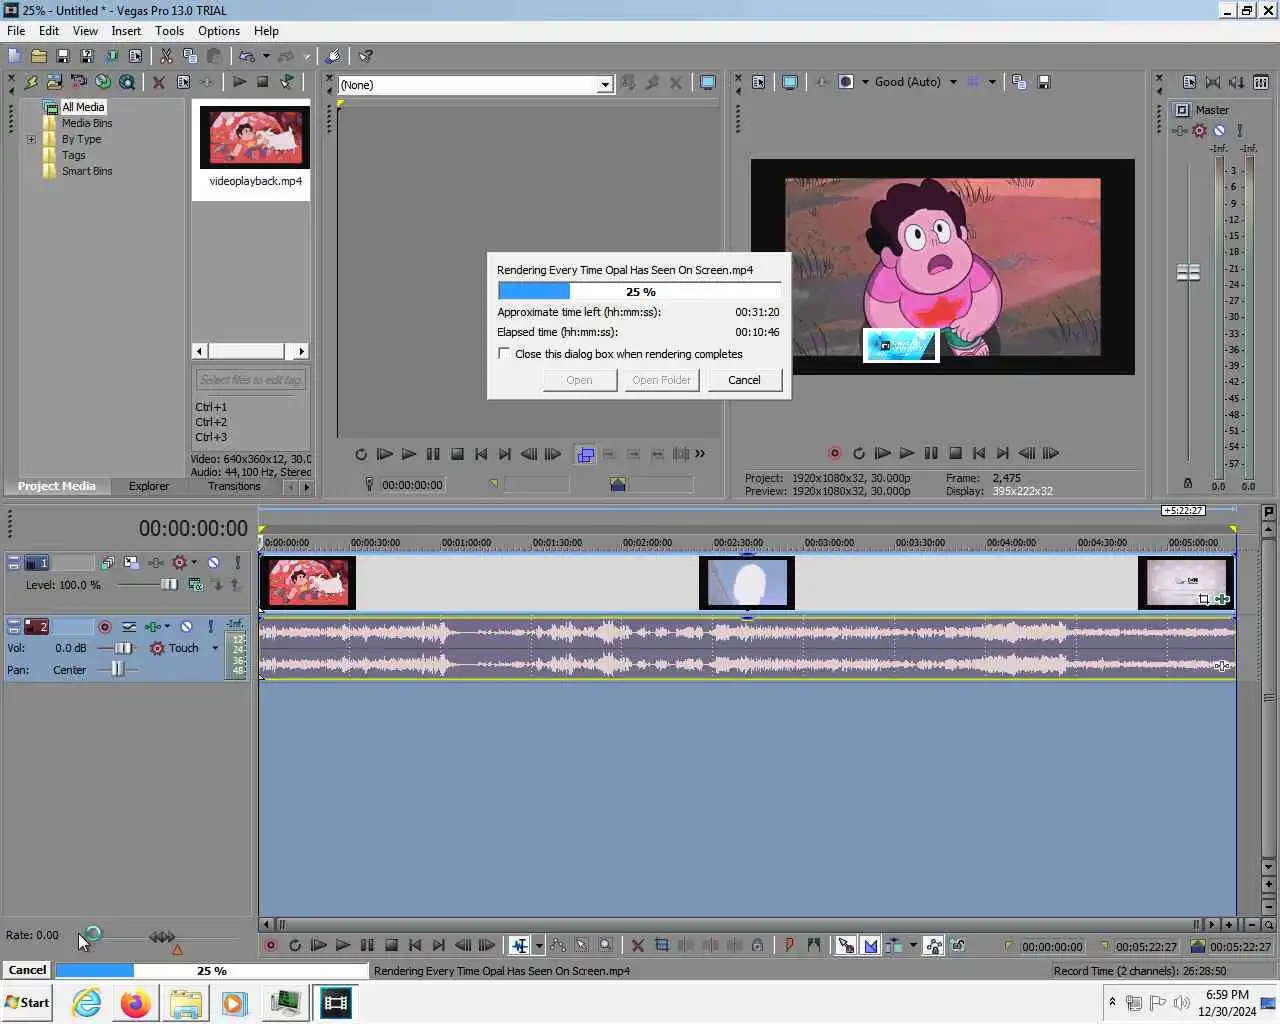Click timeline toolbar Delete X icon
This screenshot has width=1280, height=1024.
coord(637,945)
